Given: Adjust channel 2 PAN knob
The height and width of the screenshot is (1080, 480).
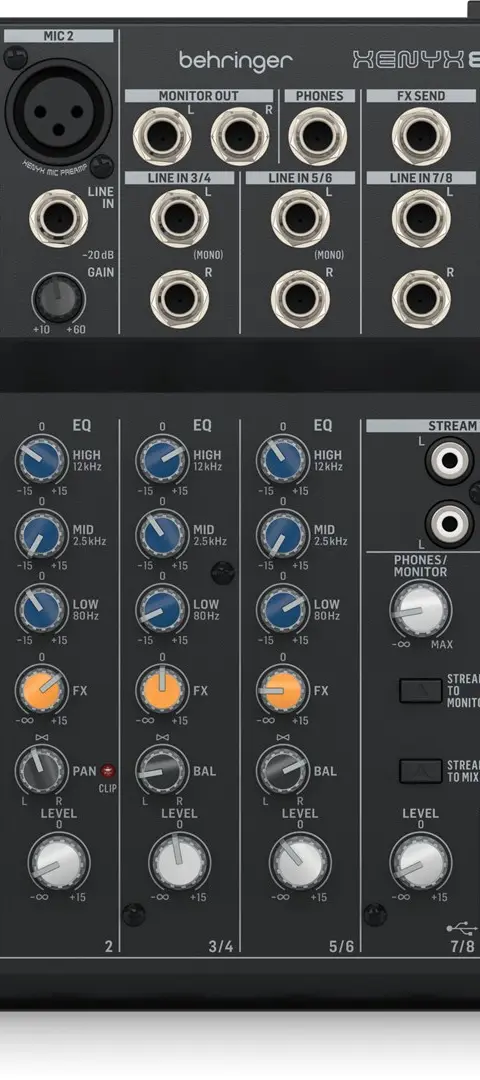Looking at the screenshot, I should click(42, 769).
